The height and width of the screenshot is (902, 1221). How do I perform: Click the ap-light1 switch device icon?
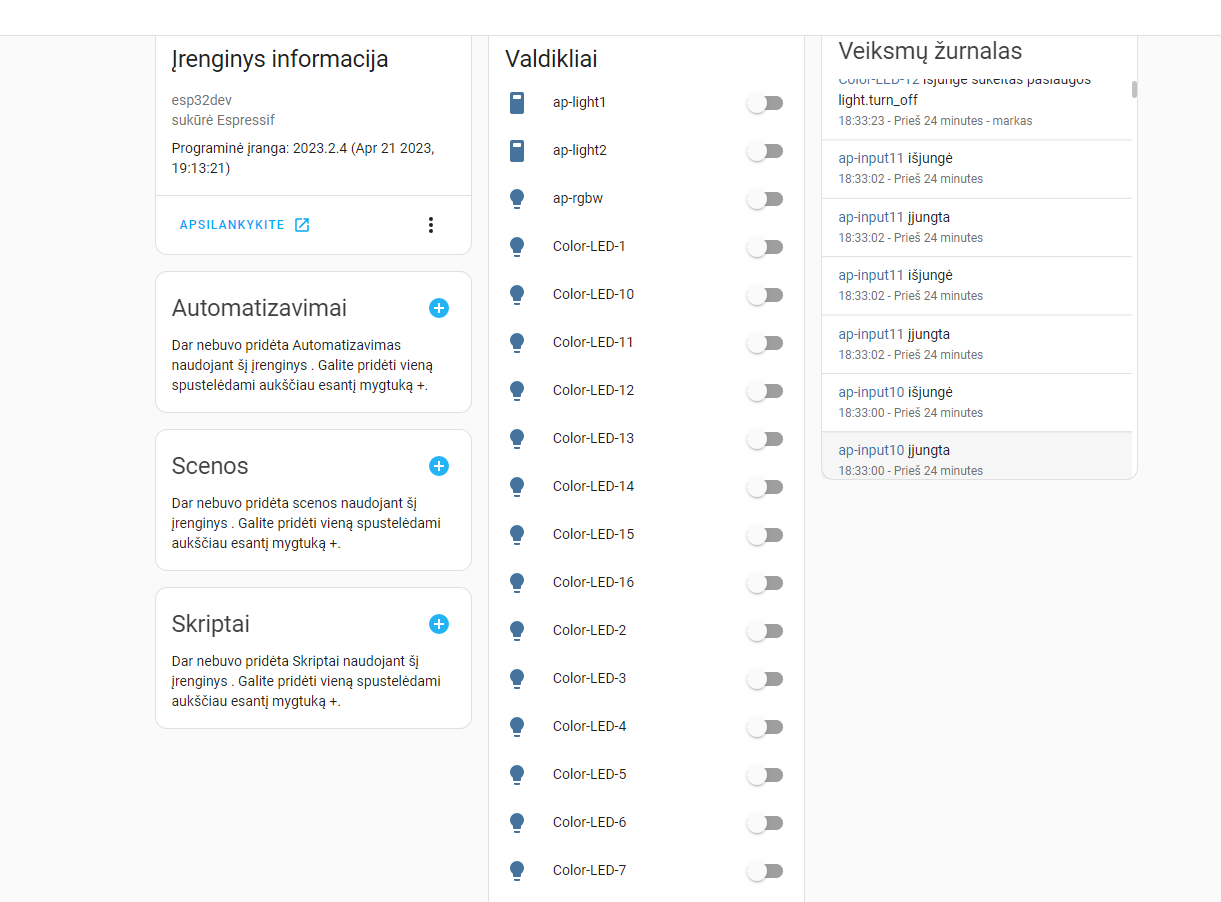pyautogui.click(x=517, y=103)
